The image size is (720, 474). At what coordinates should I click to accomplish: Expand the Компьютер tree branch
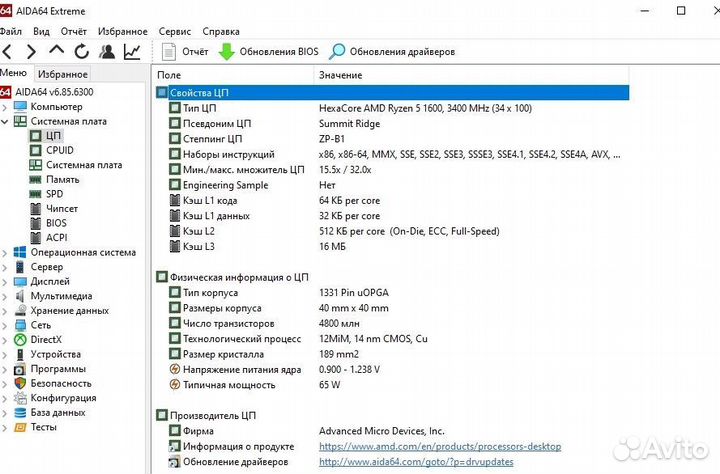click(x=5, y=107)
